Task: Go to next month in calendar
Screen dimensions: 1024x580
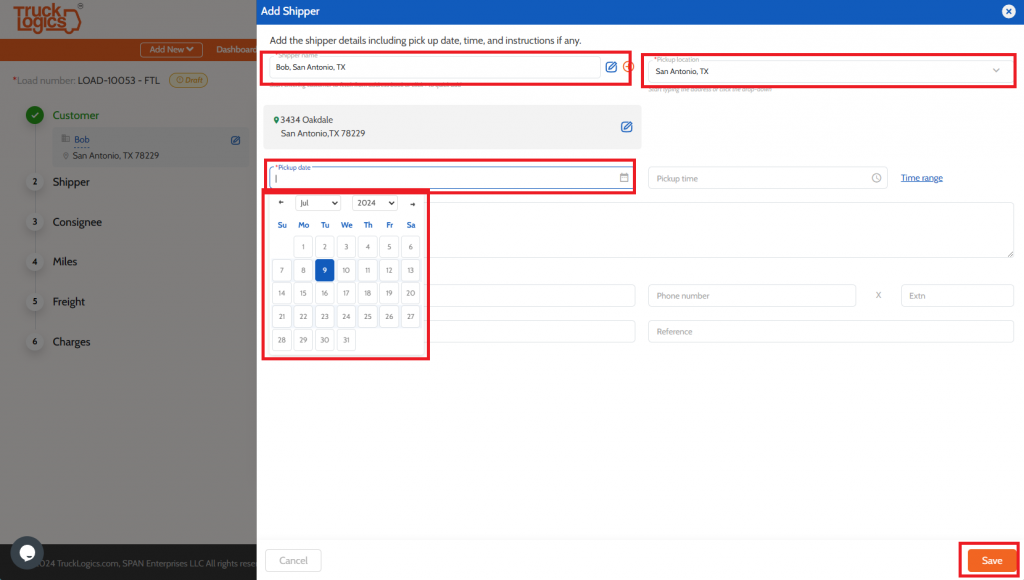Action: (412, 204)
